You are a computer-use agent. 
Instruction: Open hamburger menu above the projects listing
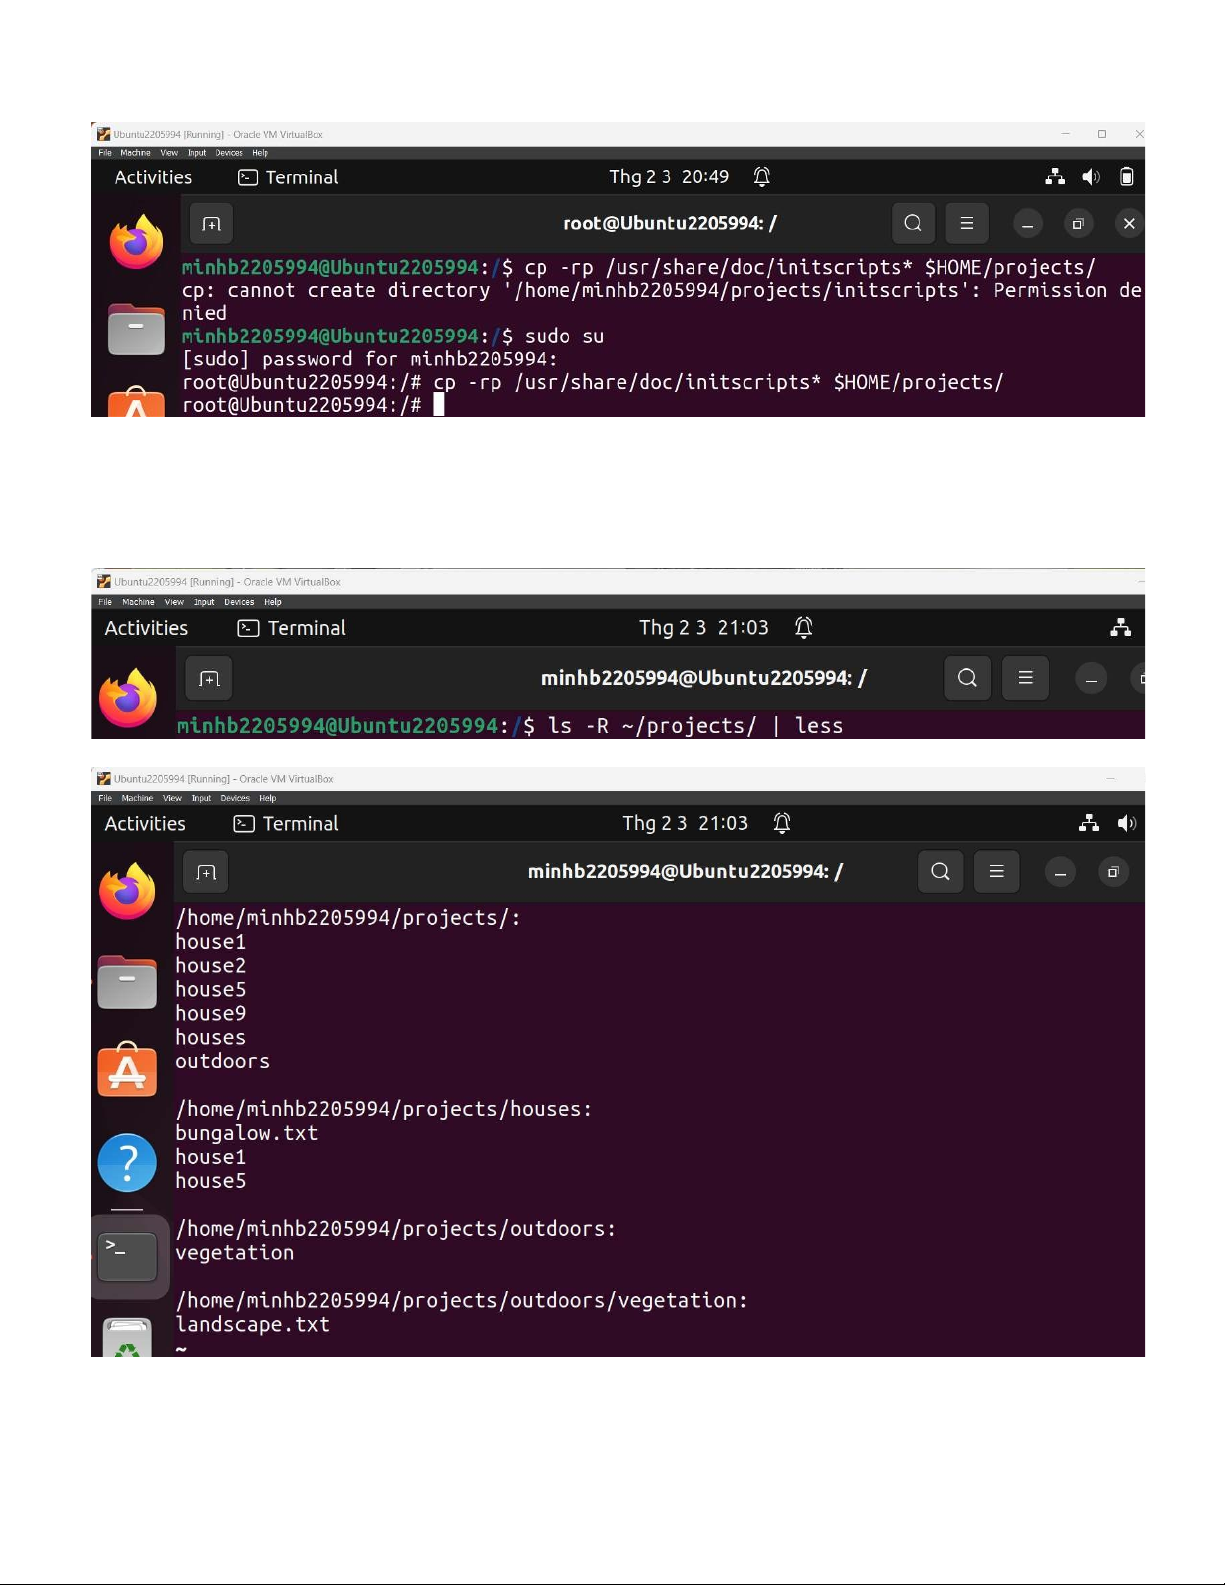click(996, 872)
